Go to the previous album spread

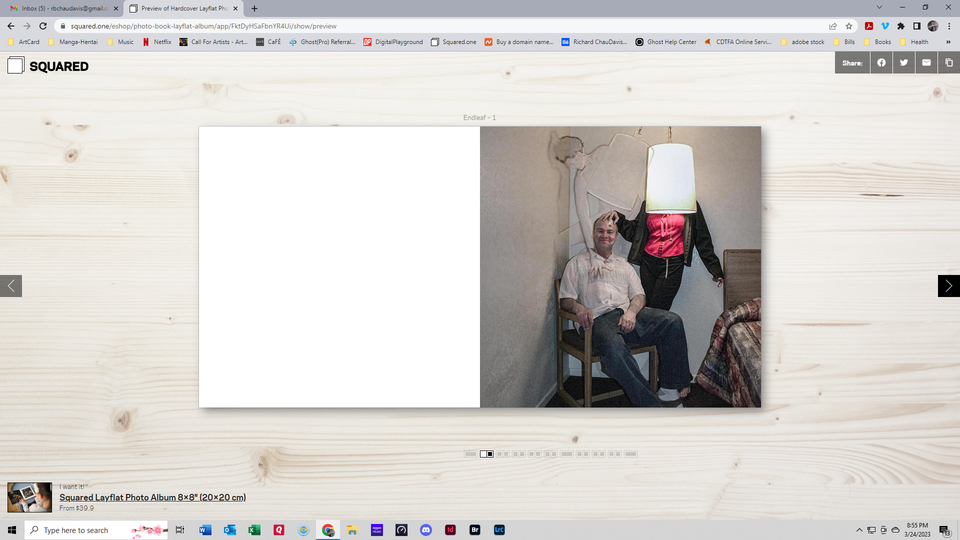tap(11, 286)
